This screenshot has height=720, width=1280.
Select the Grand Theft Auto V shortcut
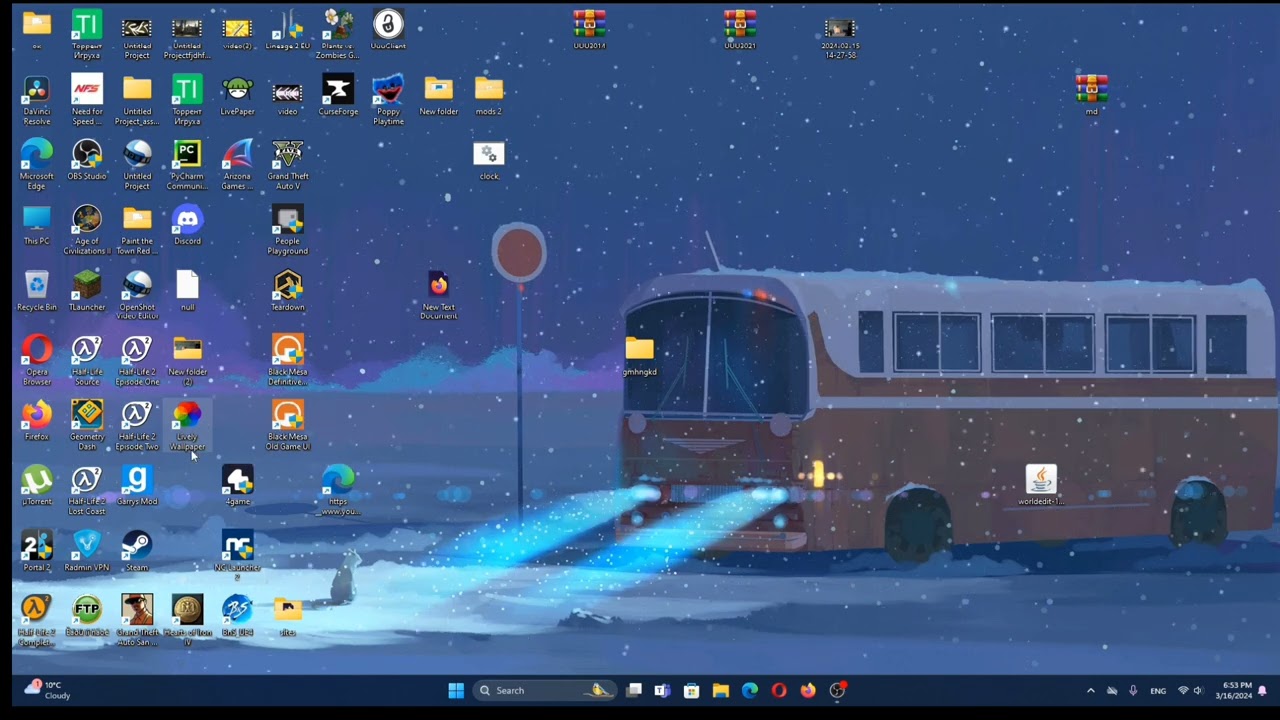(x=288, y=165)
